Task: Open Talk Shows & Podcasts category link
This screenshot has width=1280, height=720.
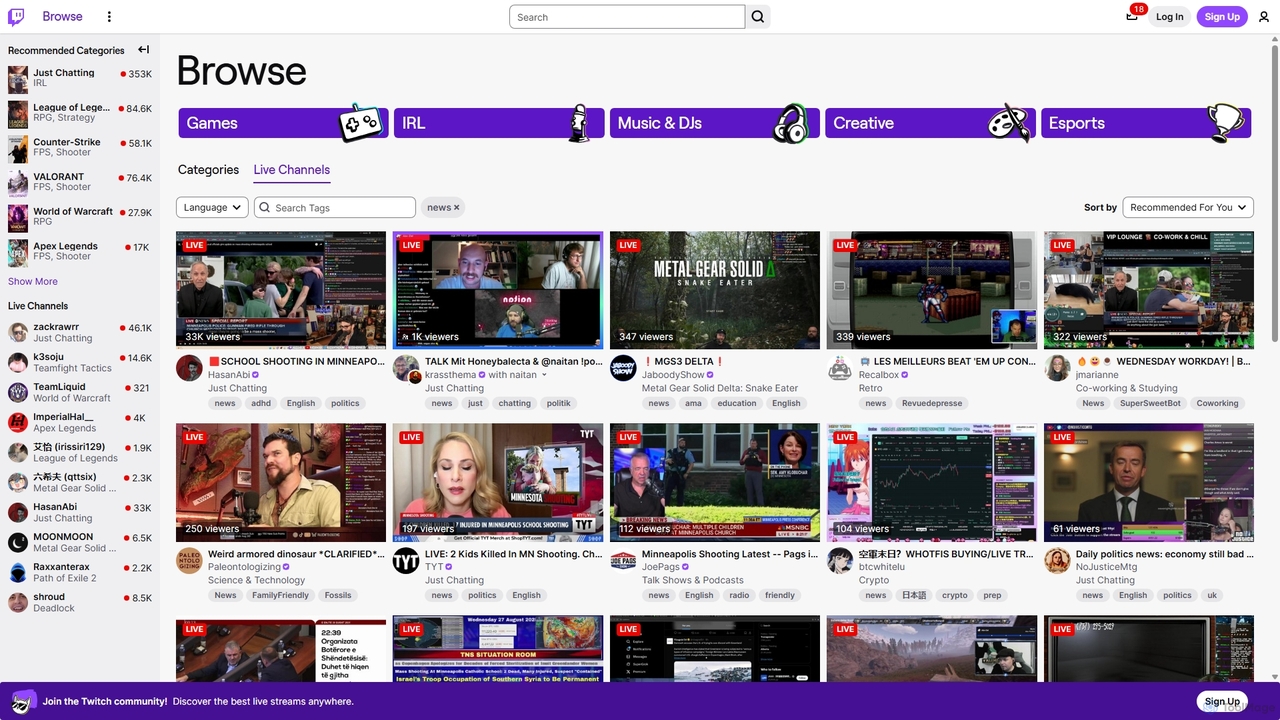Action: click(693, 580)
